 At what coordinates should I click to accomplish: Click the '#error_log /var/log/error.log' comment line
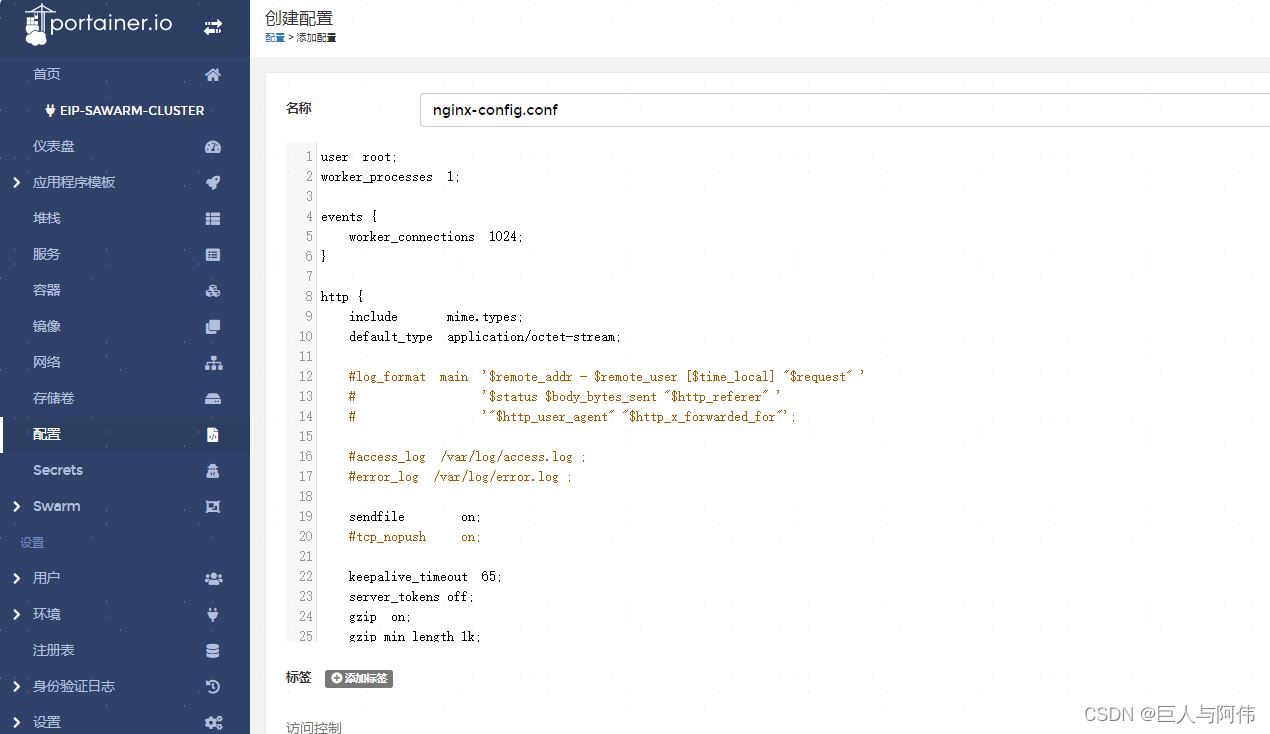point(460,477)
